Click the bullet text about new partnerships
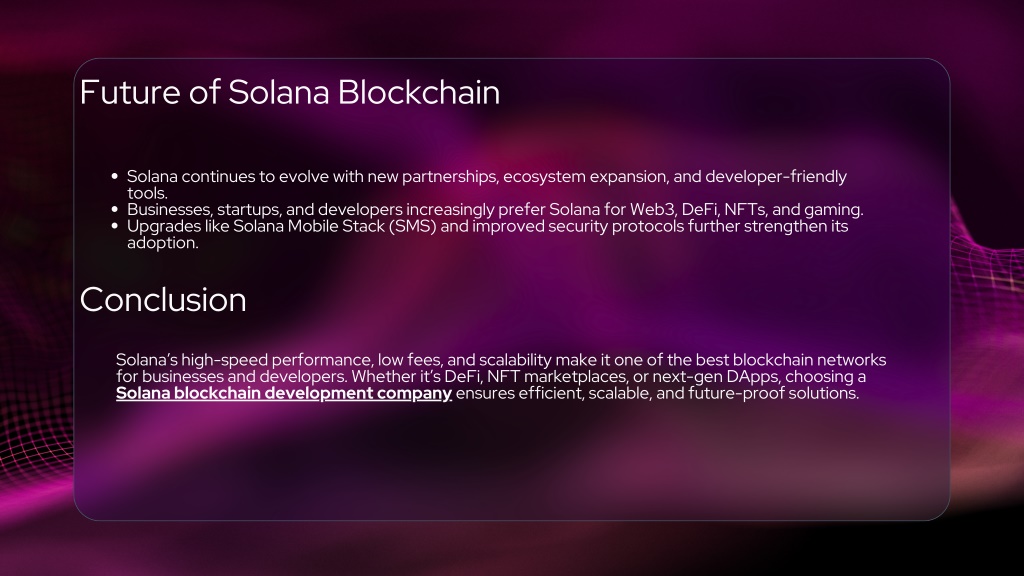 pos(487,185)
